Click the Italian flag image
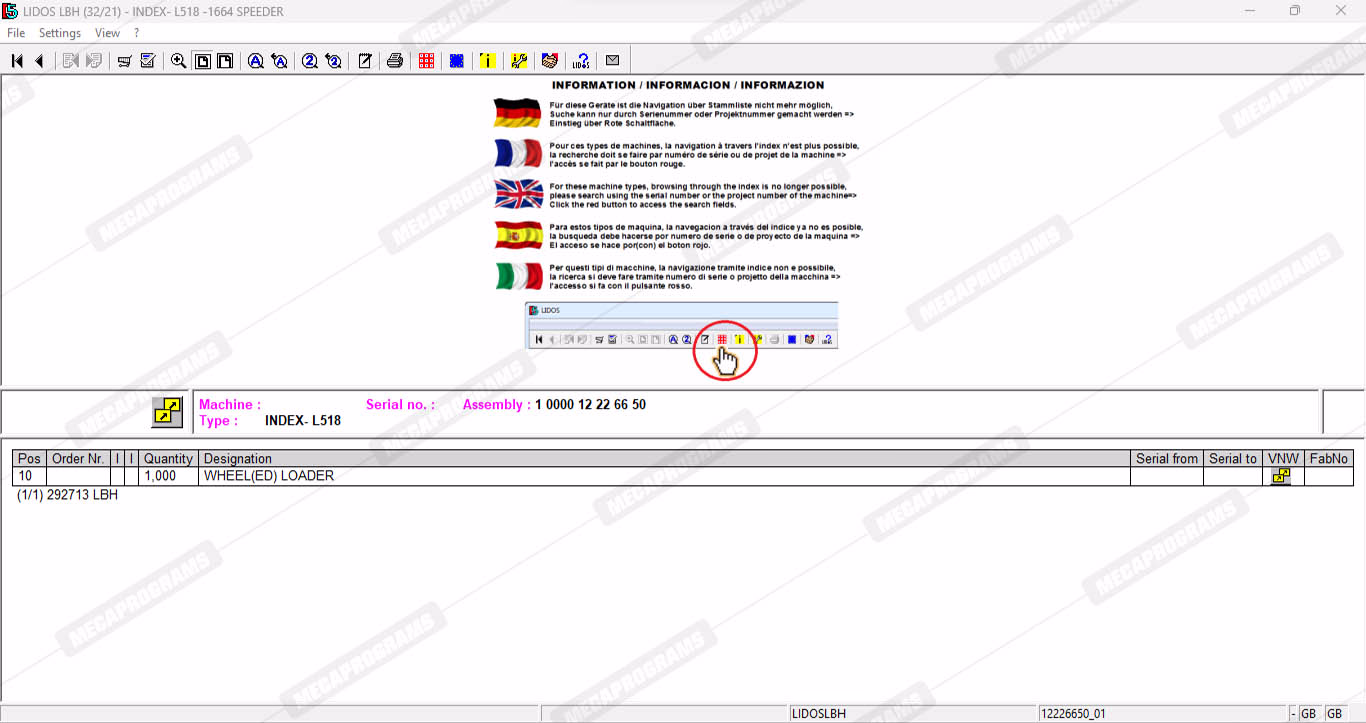Viewport: 1366px width, 723px height. [517, 276]
